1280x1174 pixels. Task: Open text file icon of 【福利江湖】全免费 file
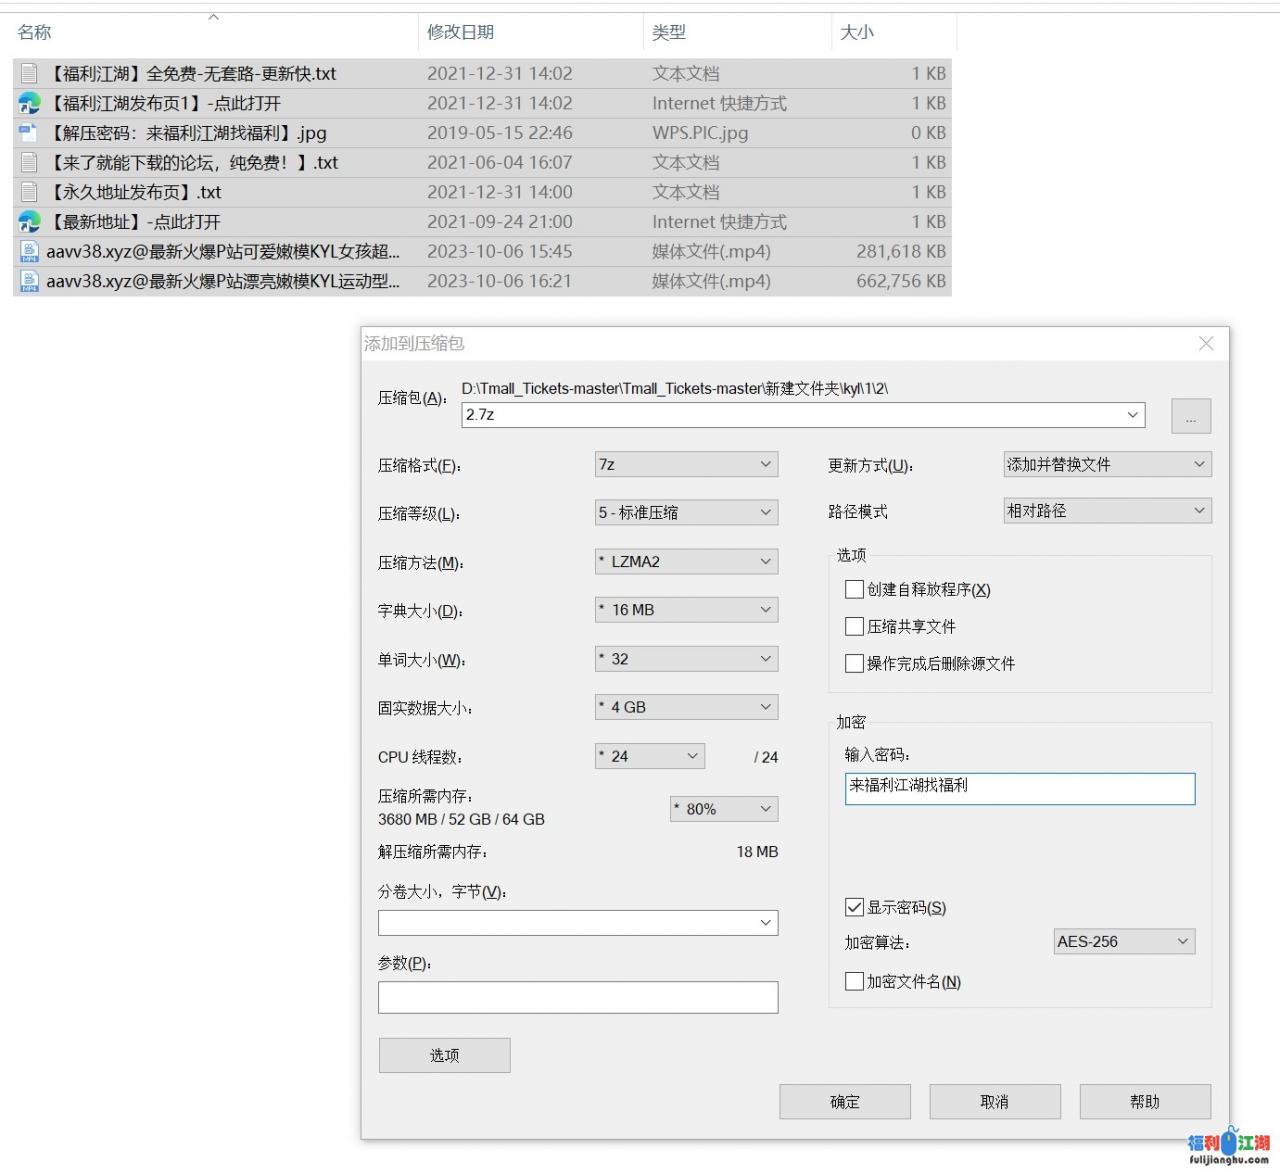tap(27, 73)
